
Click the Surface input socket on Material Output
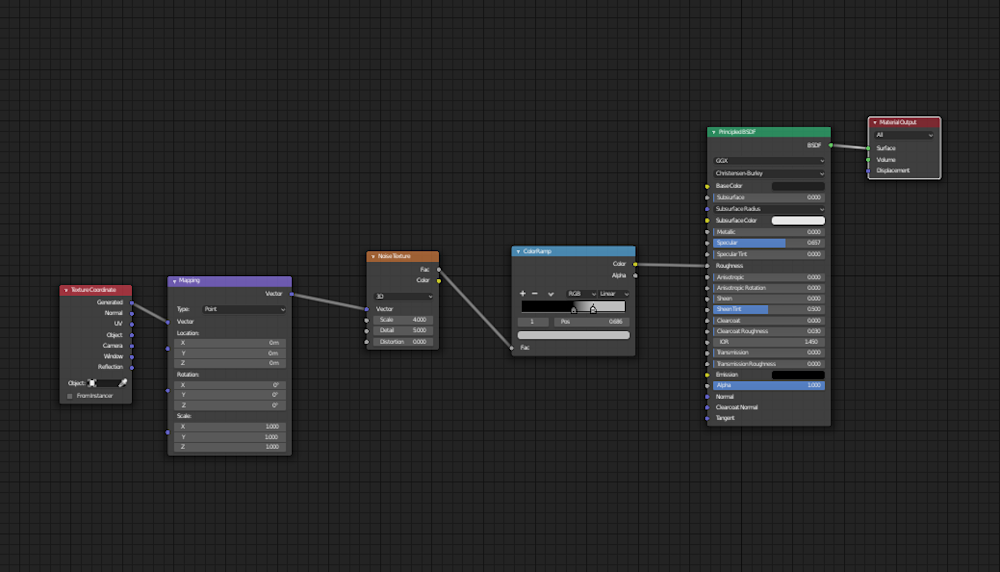868,148
